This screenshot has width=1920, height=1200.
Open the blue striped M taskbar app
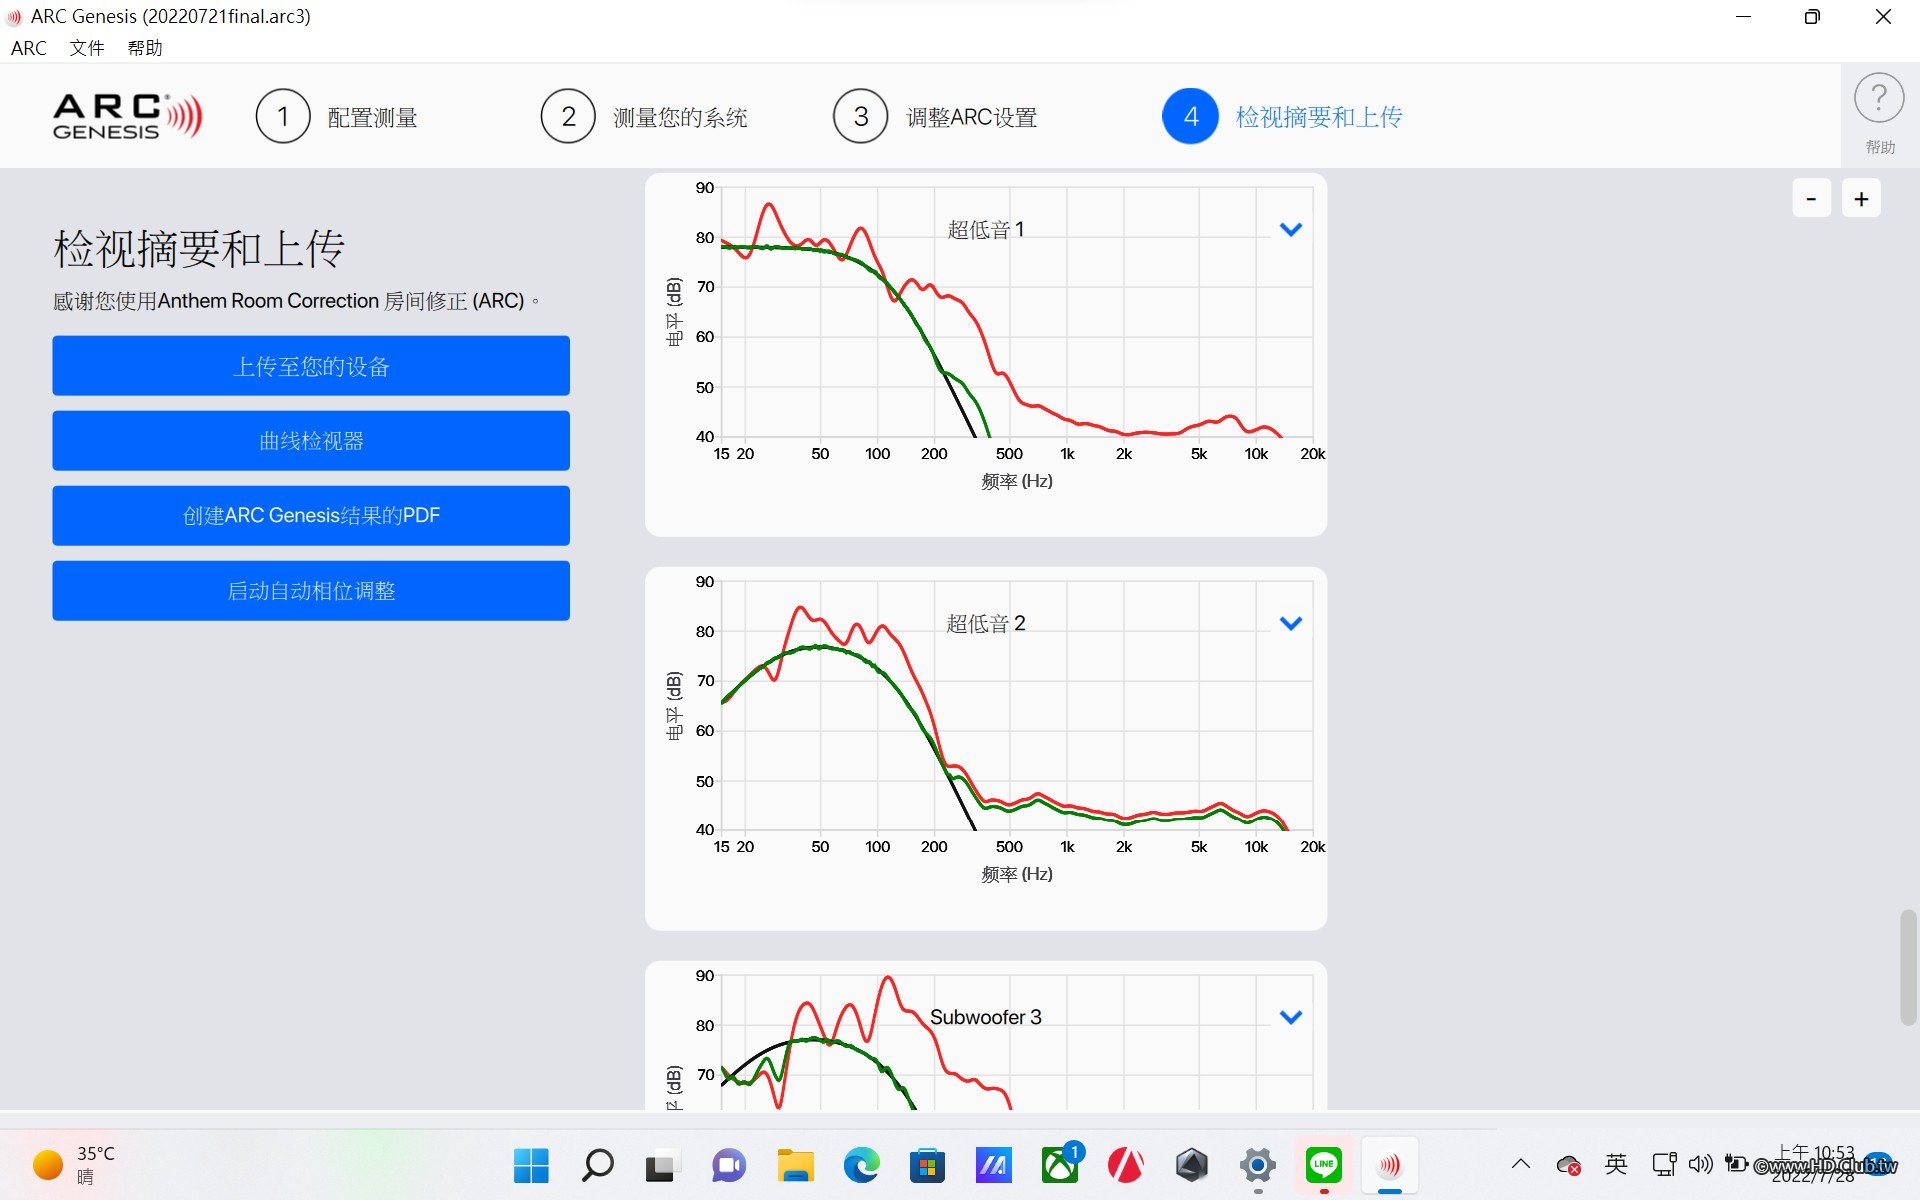tap(993, 1165)
